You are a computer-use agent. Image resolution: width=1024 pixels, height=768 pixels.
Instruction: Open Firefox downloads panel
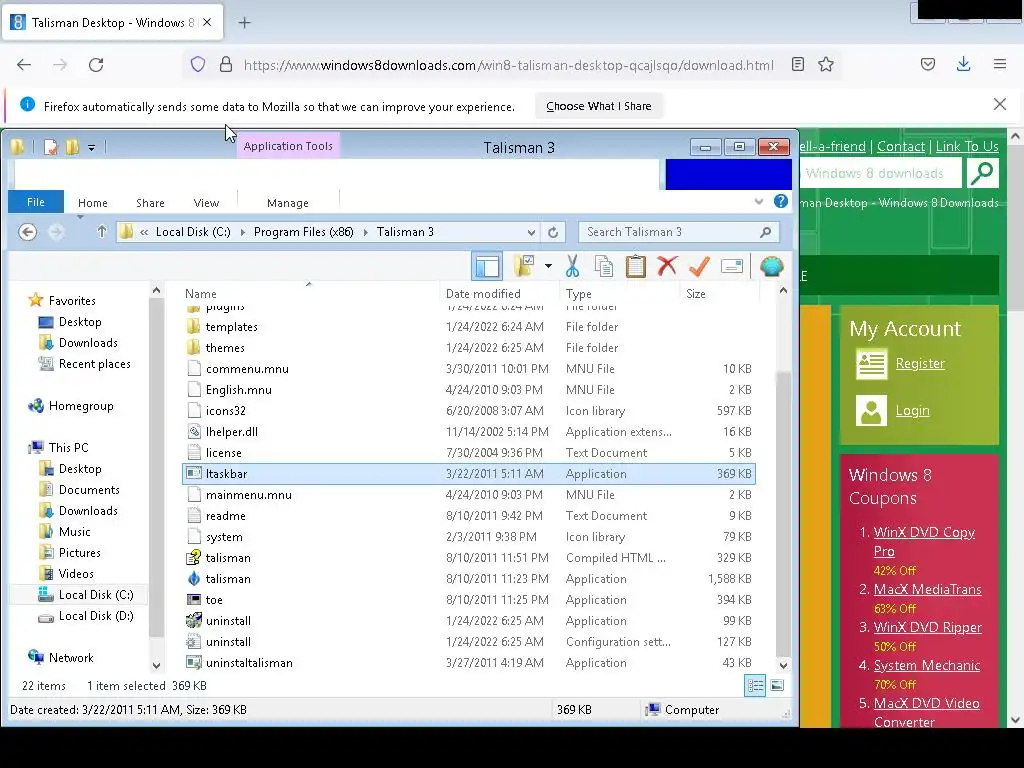tap(963, 64)
